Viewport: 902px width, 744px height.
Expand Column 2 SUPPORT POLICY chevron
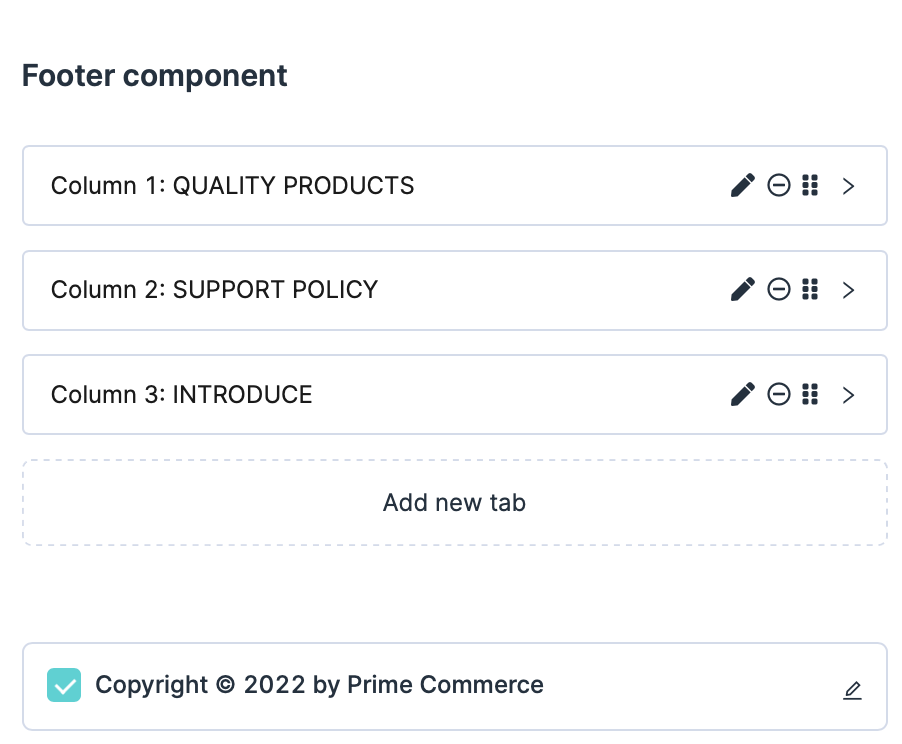pos(848,290)
